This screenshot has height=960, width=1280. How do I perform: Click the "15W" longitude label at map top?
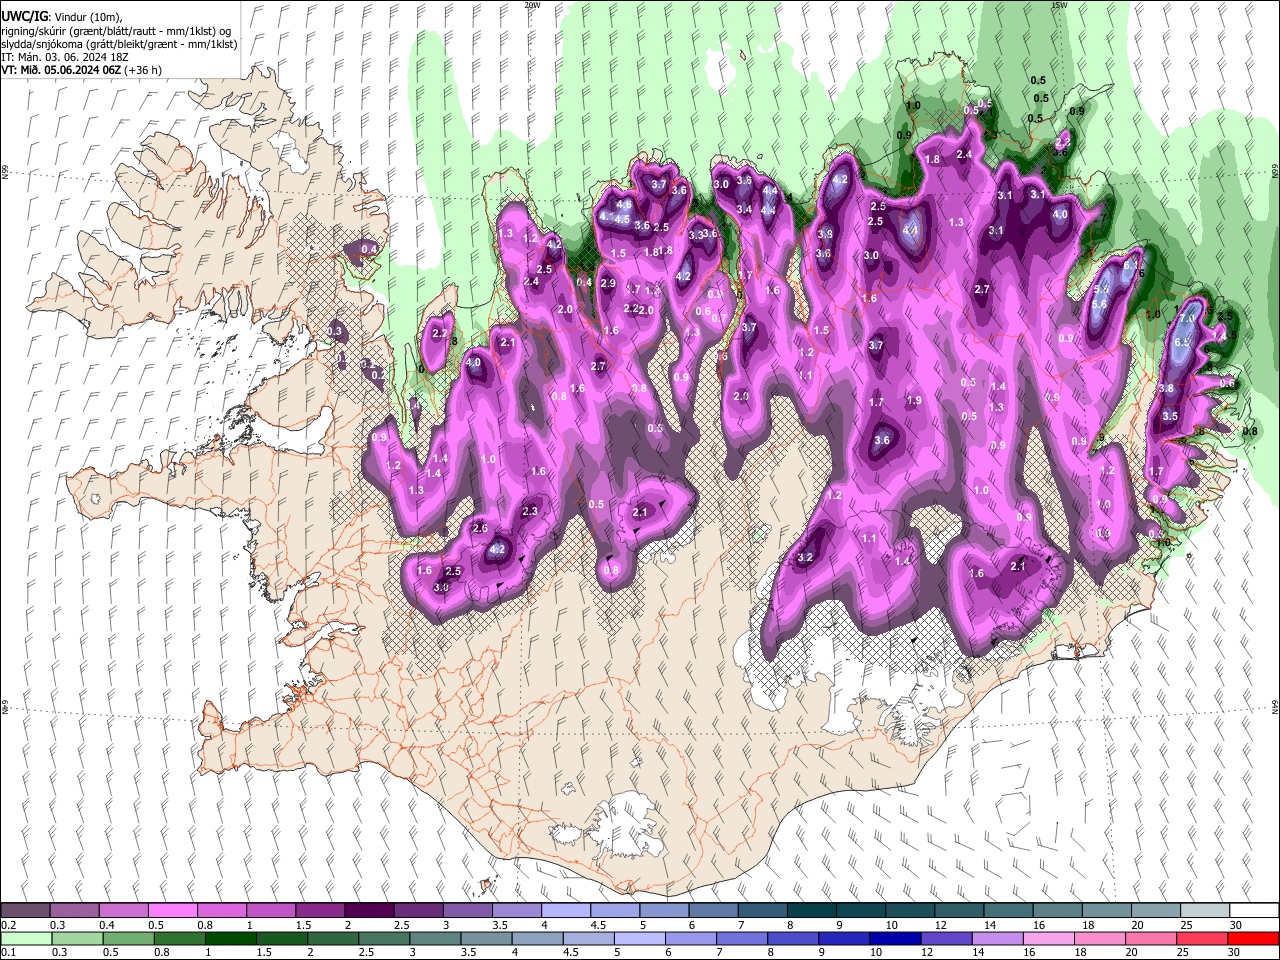point(1058,5)
